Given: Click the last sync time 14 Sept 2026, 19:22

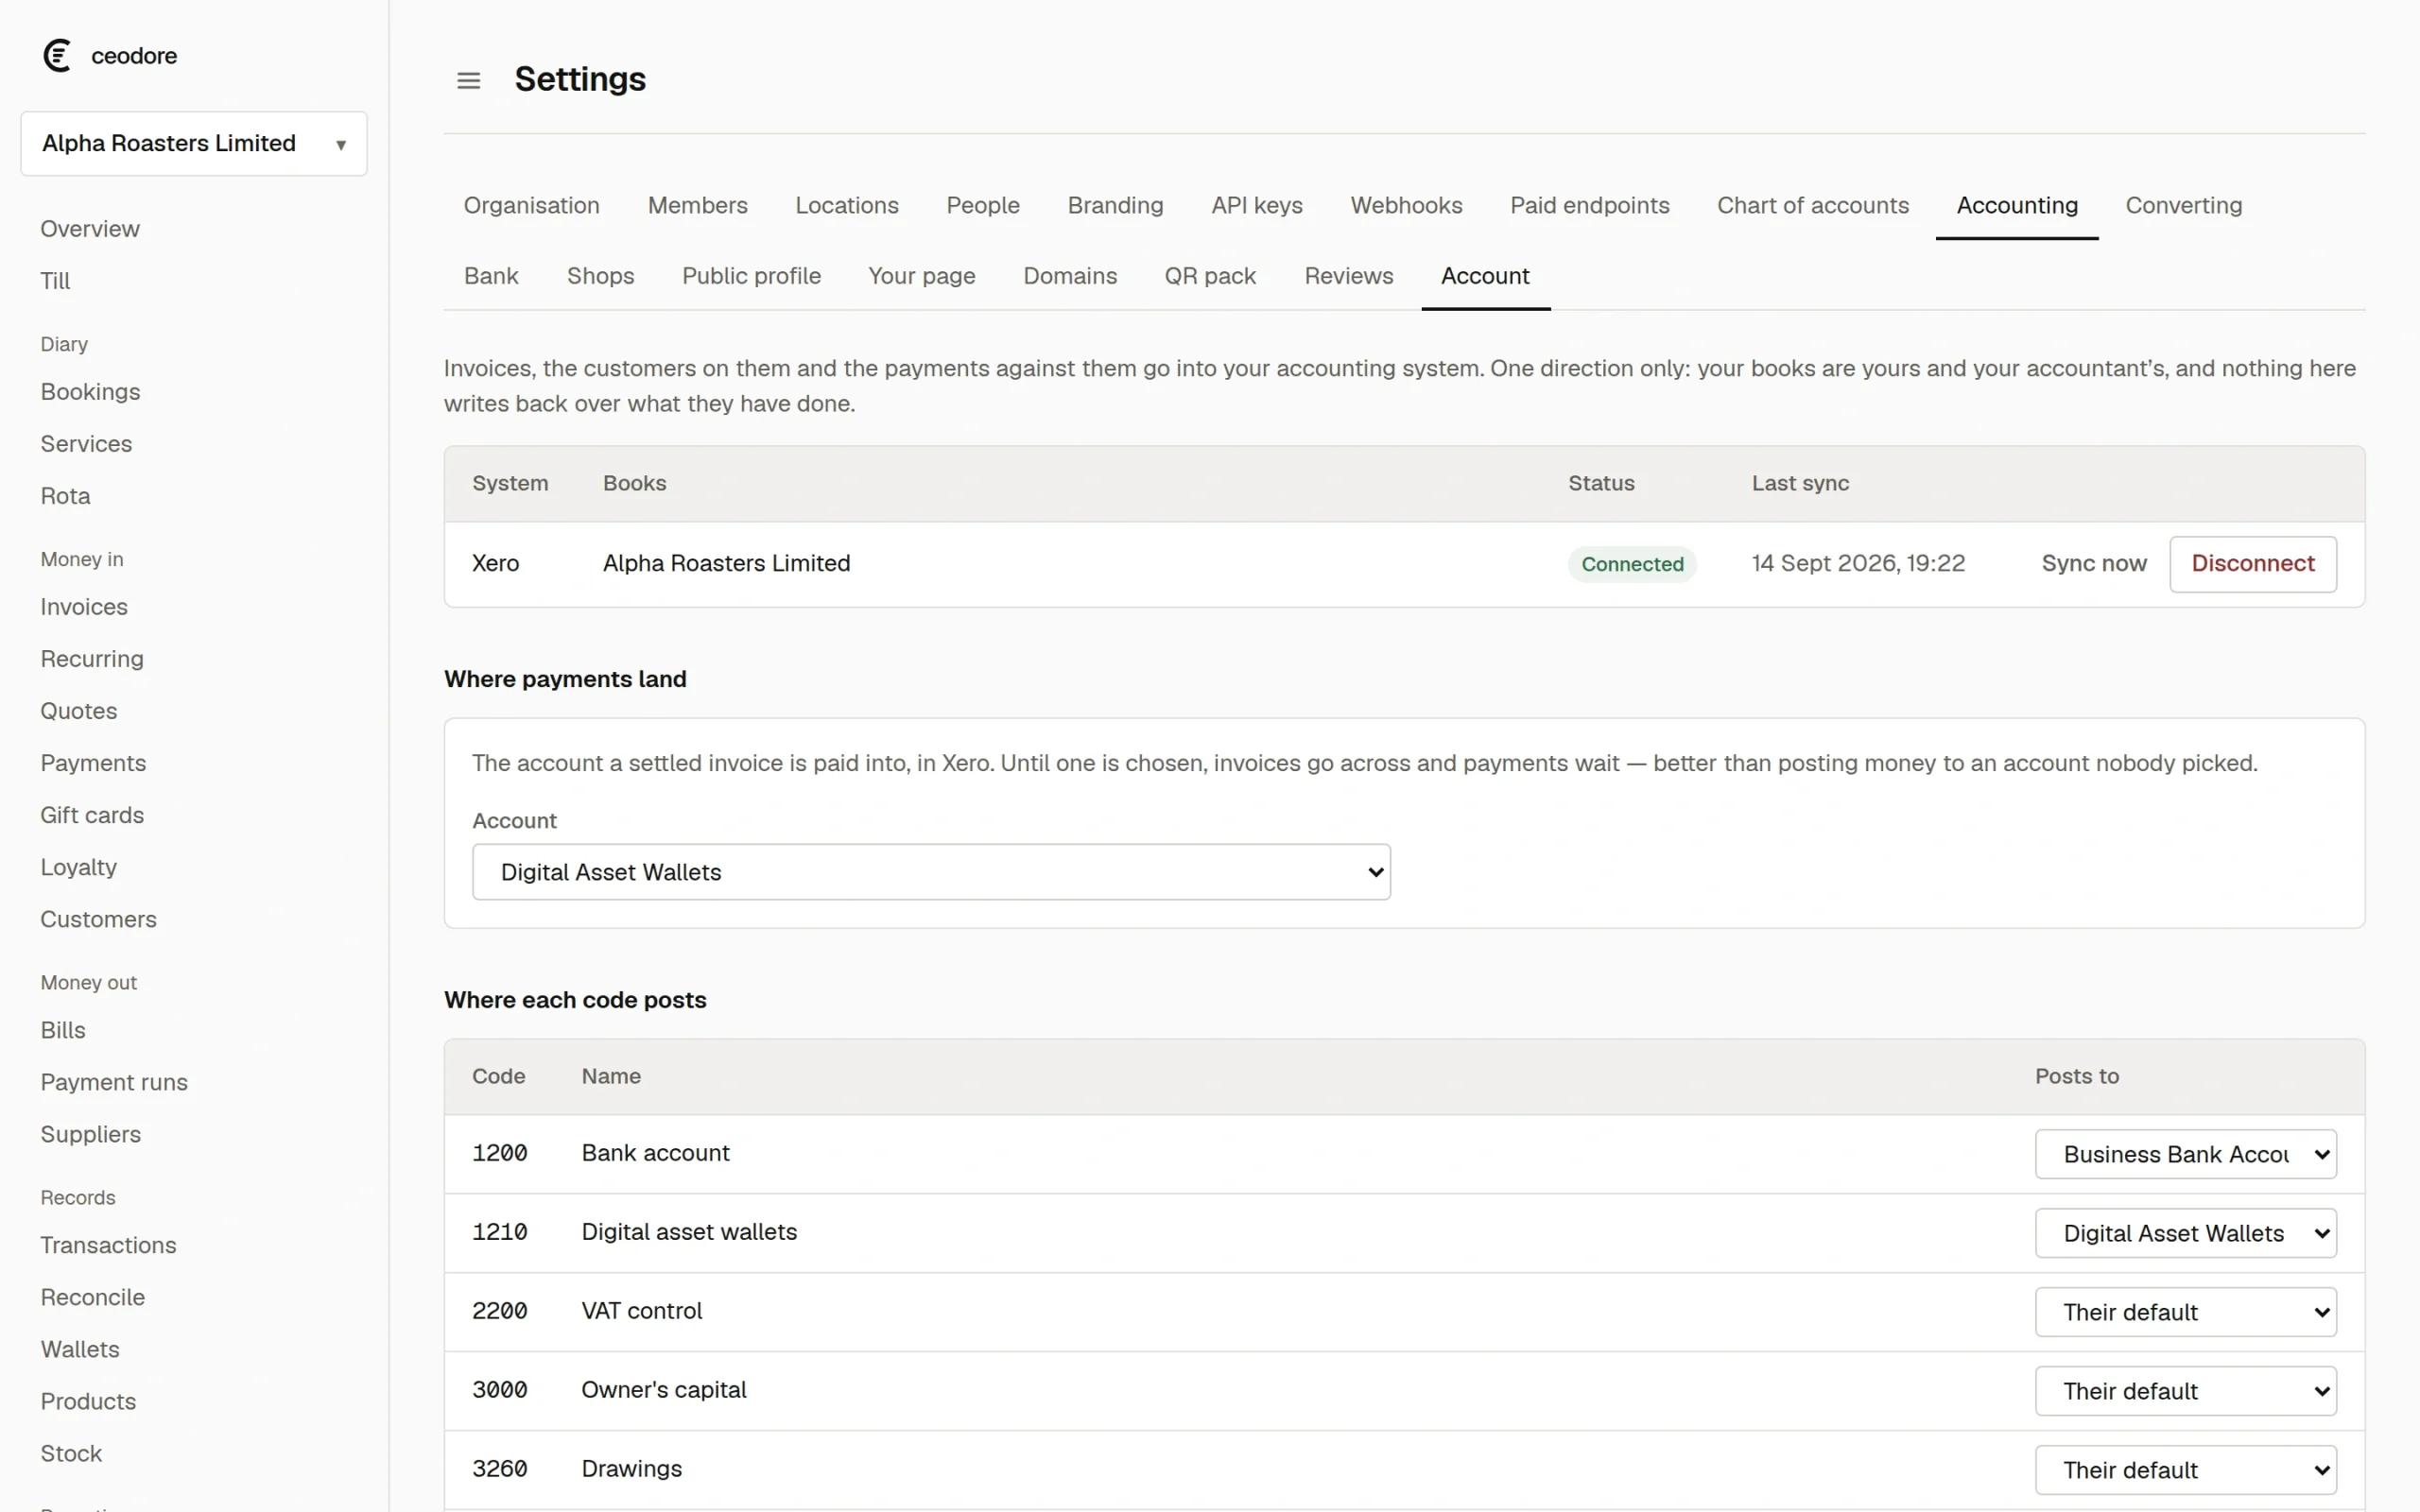Looking at the screenshot, I should pyautogui.click(x=1858, y=563).
